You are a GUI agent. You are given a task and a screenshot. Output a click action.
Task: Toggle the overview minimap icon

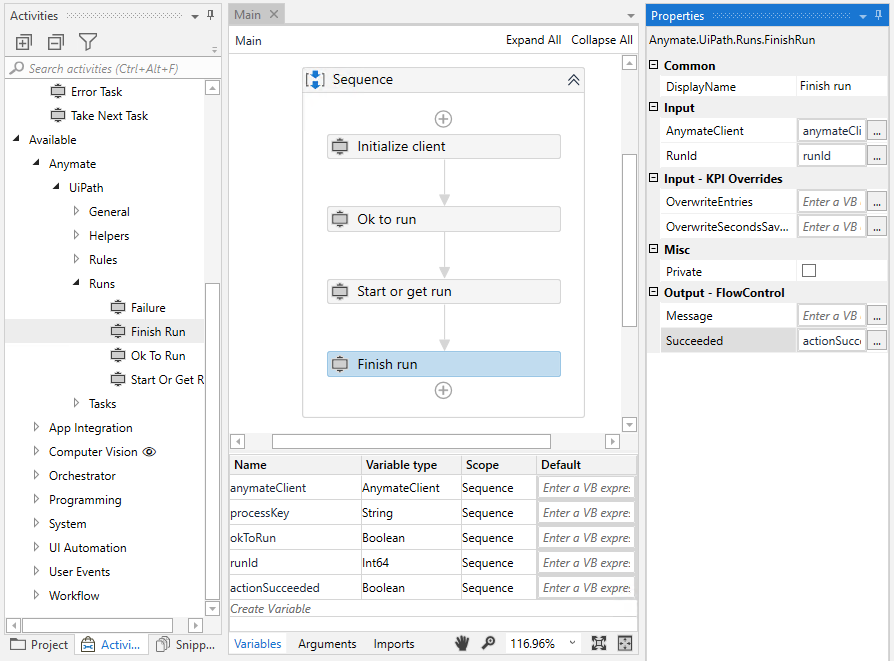tap(625, 643)
